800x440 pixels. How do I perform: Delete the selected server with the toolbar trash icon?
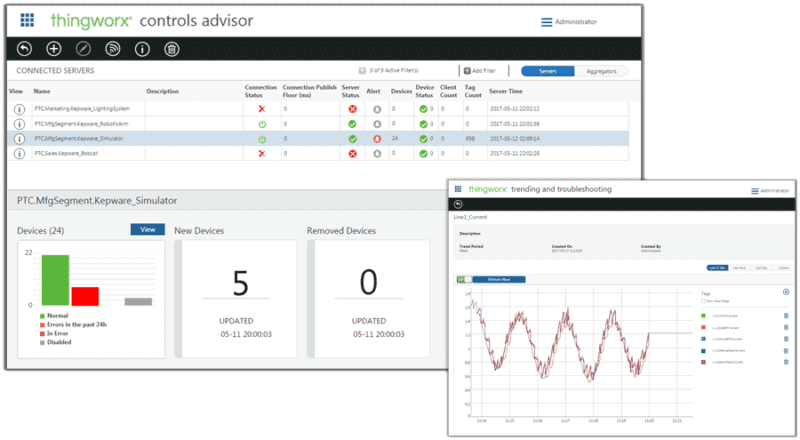(171, 49)
